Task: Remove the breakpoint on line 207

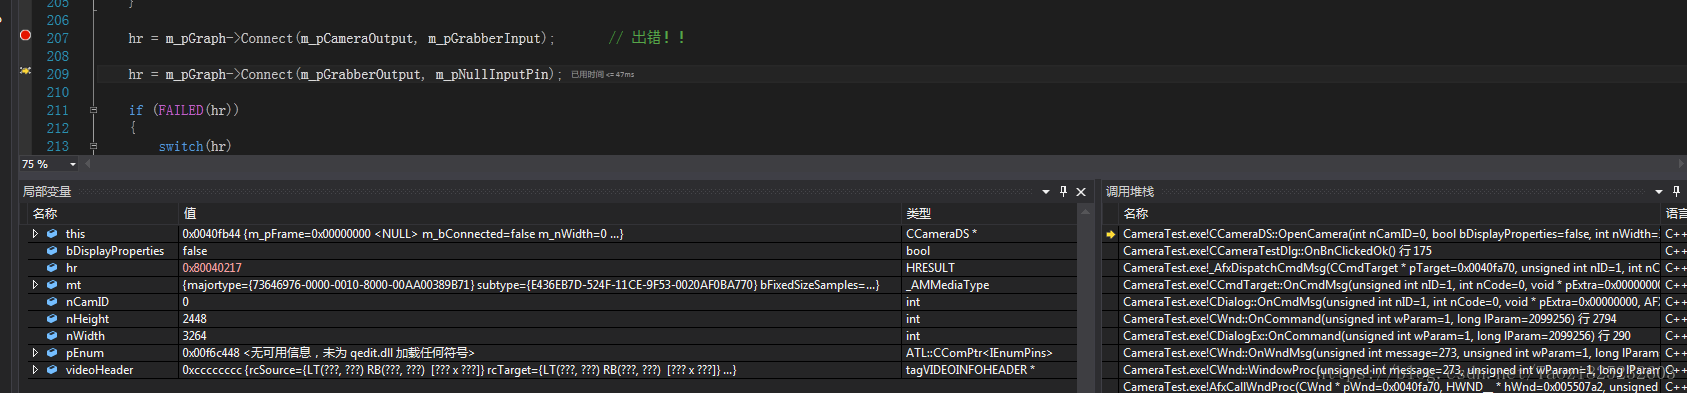Action: coord(25,35)
